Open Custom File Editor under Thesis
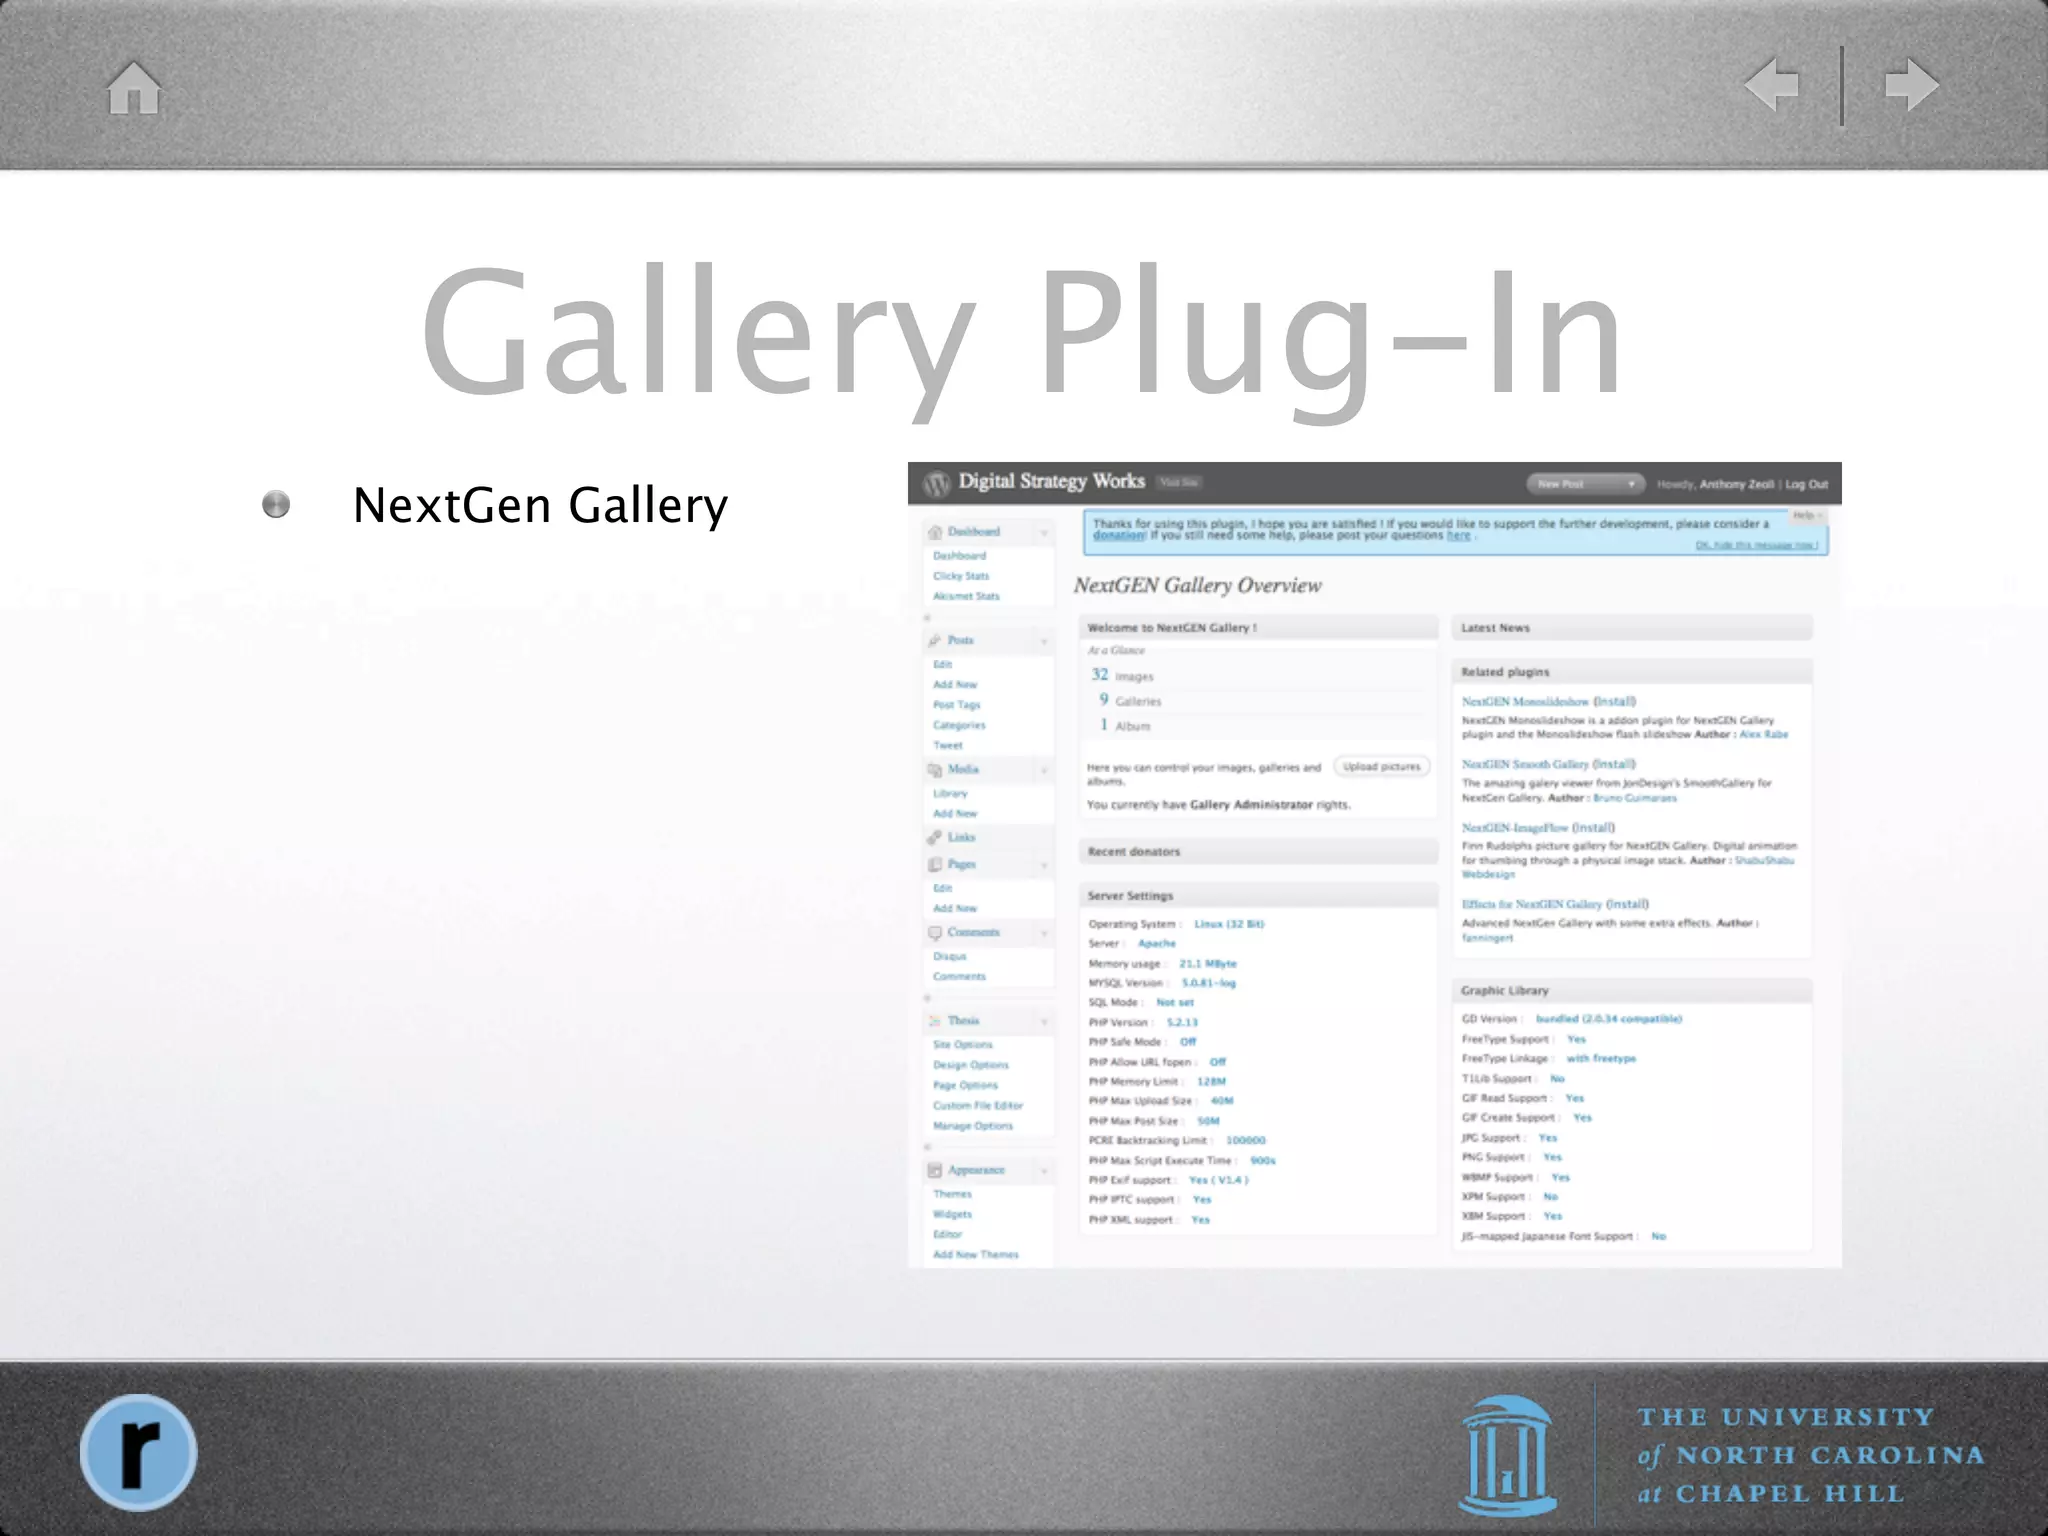The image size is (2048, 1536). click(x=977, y=1105)
